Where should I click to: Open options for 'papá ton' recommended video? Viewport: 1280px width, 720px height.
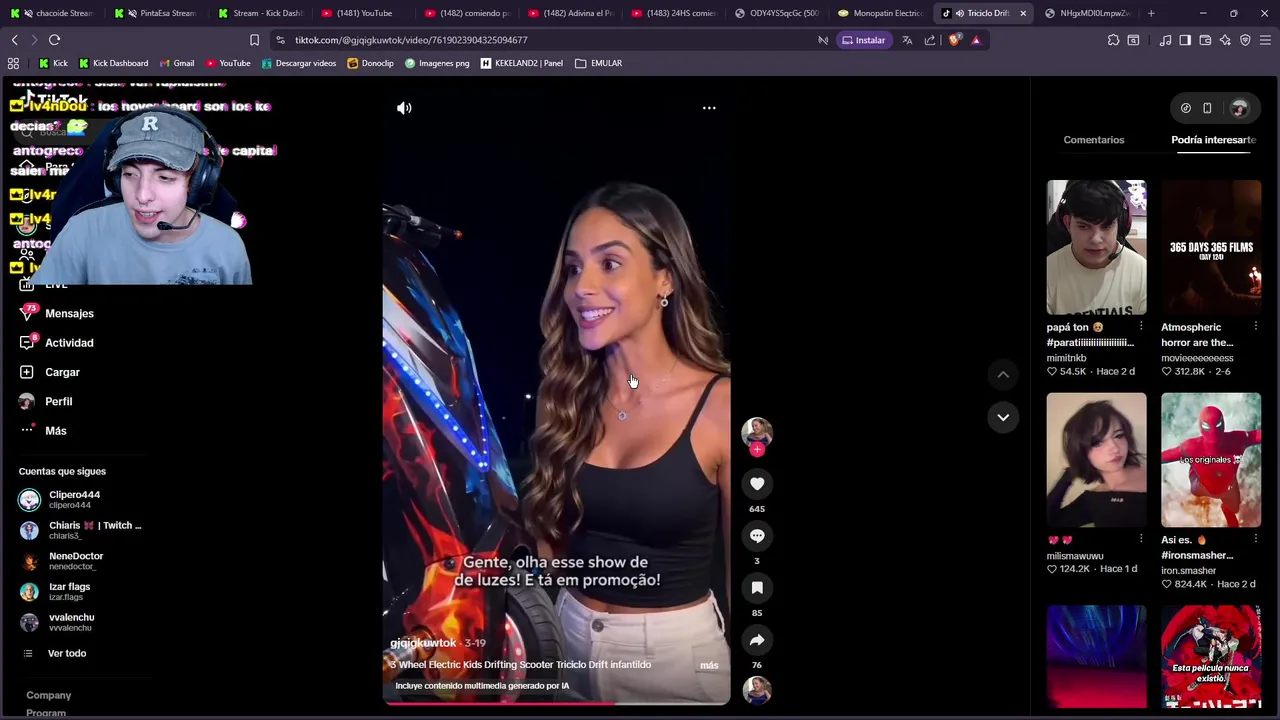[1141, 327]
